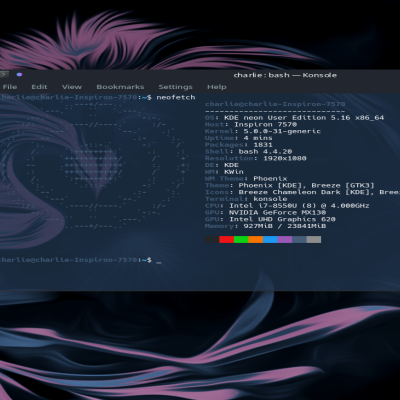Screen dimensions: 400x400
Task: Click the Resolution value '1920x1080'
Action: click(x=285, y=158)
